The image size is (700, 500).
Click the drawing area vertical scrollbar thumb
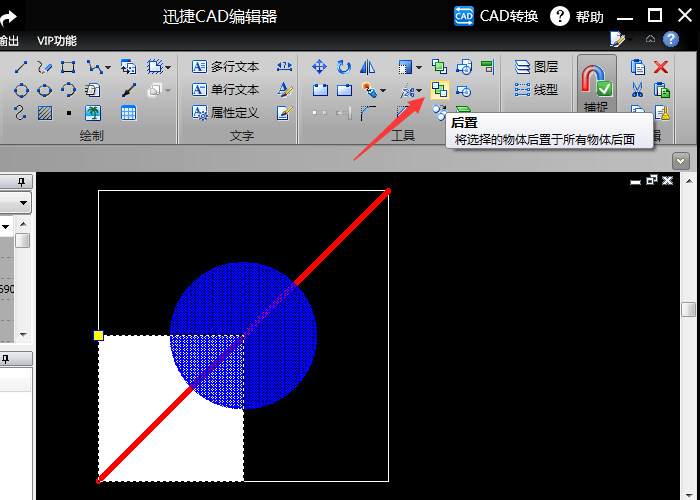pyautogui.click(x=689, y=309)
